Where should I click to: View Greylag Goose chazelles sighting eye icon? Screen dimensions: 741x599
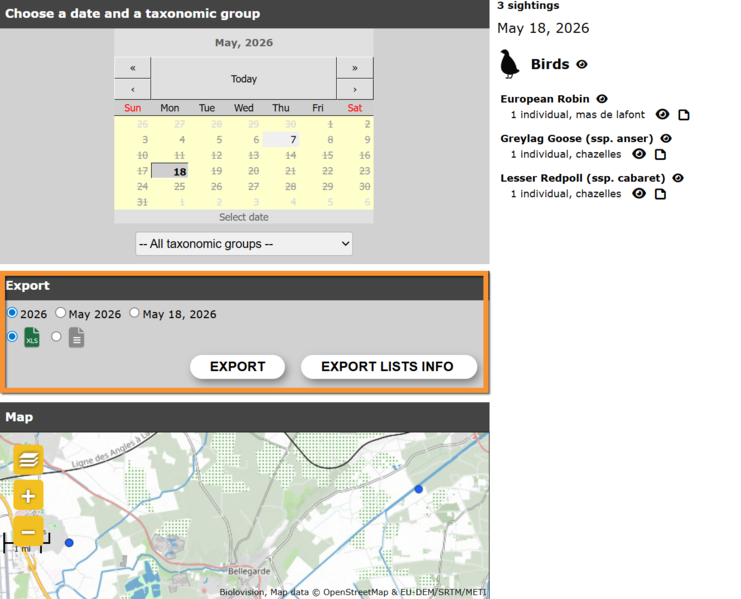click(639, 154)
